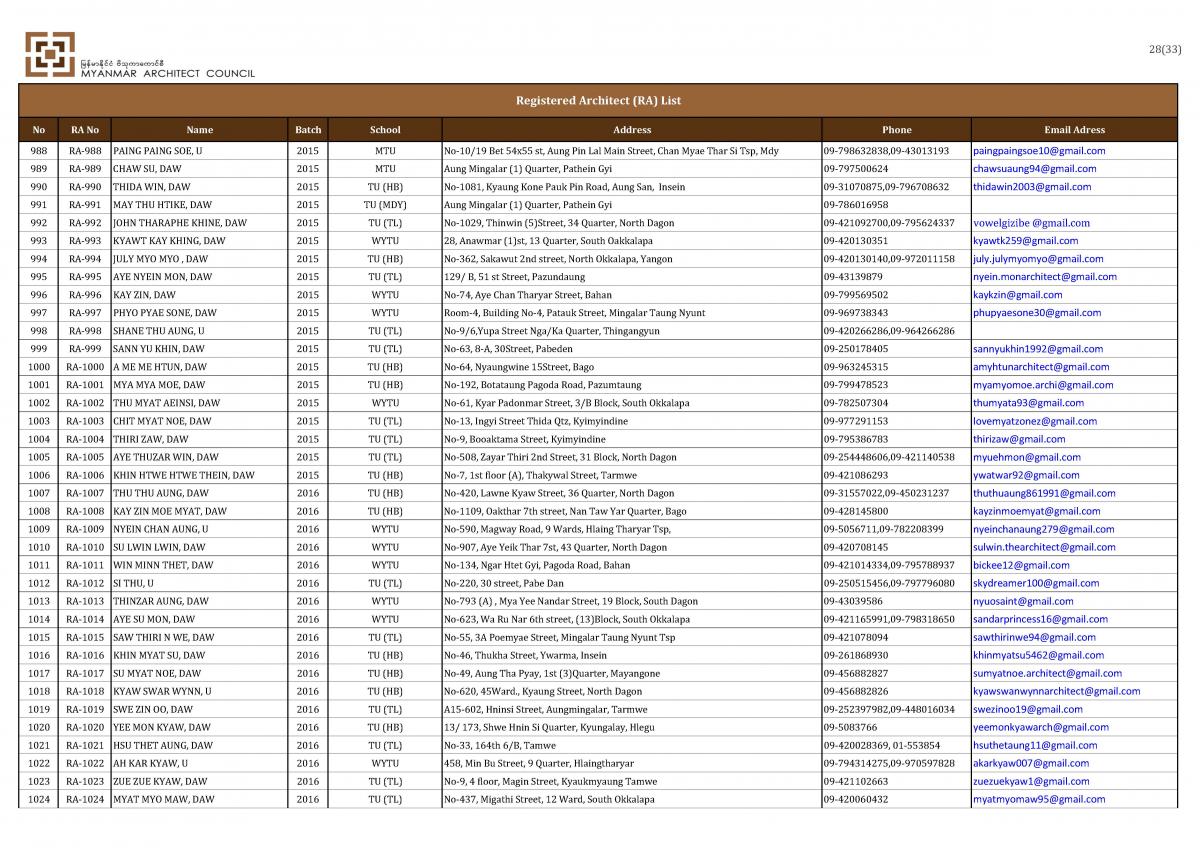Click name "KHIN HTWE HTWE THEIN, DAW"

183,475
